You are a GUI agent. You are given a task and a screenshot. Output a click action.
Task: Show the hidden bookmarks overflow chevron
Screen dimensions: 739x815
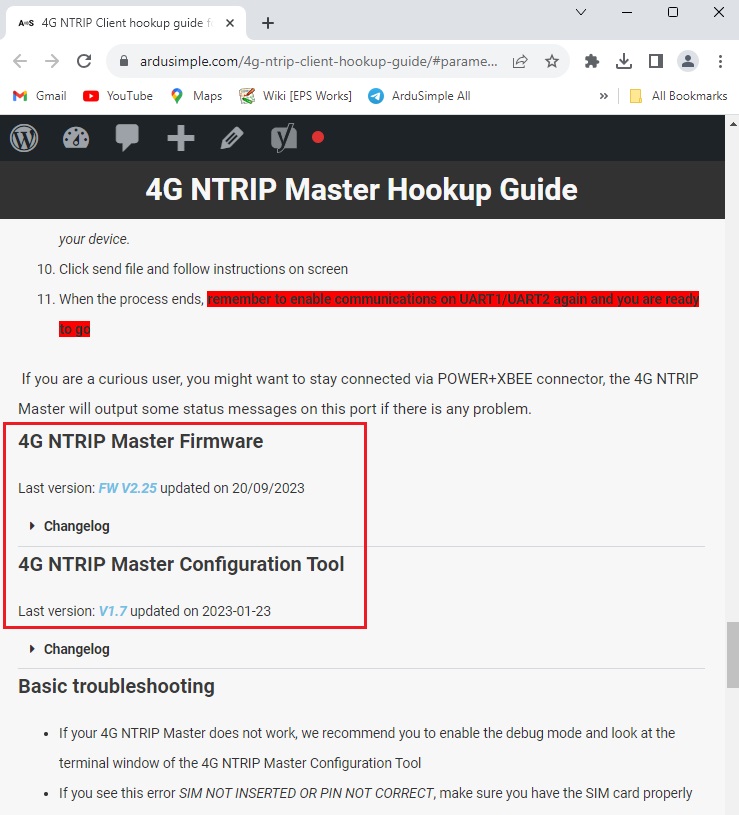(603, 96)
